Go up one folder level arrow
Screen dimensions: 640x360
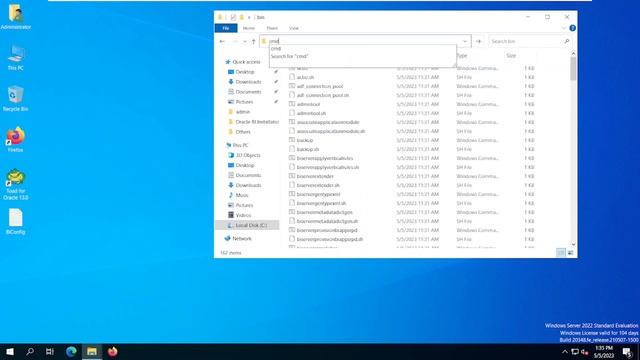pos(253,41)
